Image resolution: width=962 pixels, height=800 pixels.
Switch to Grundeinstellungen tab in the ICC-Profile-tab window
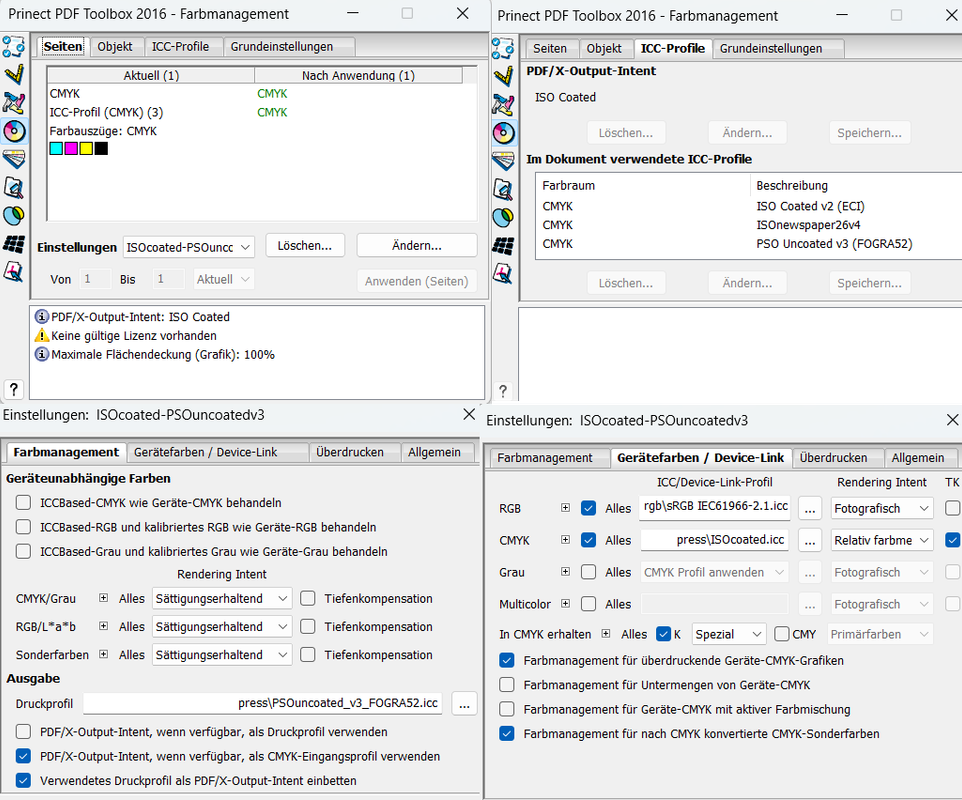tap(778, 48)
